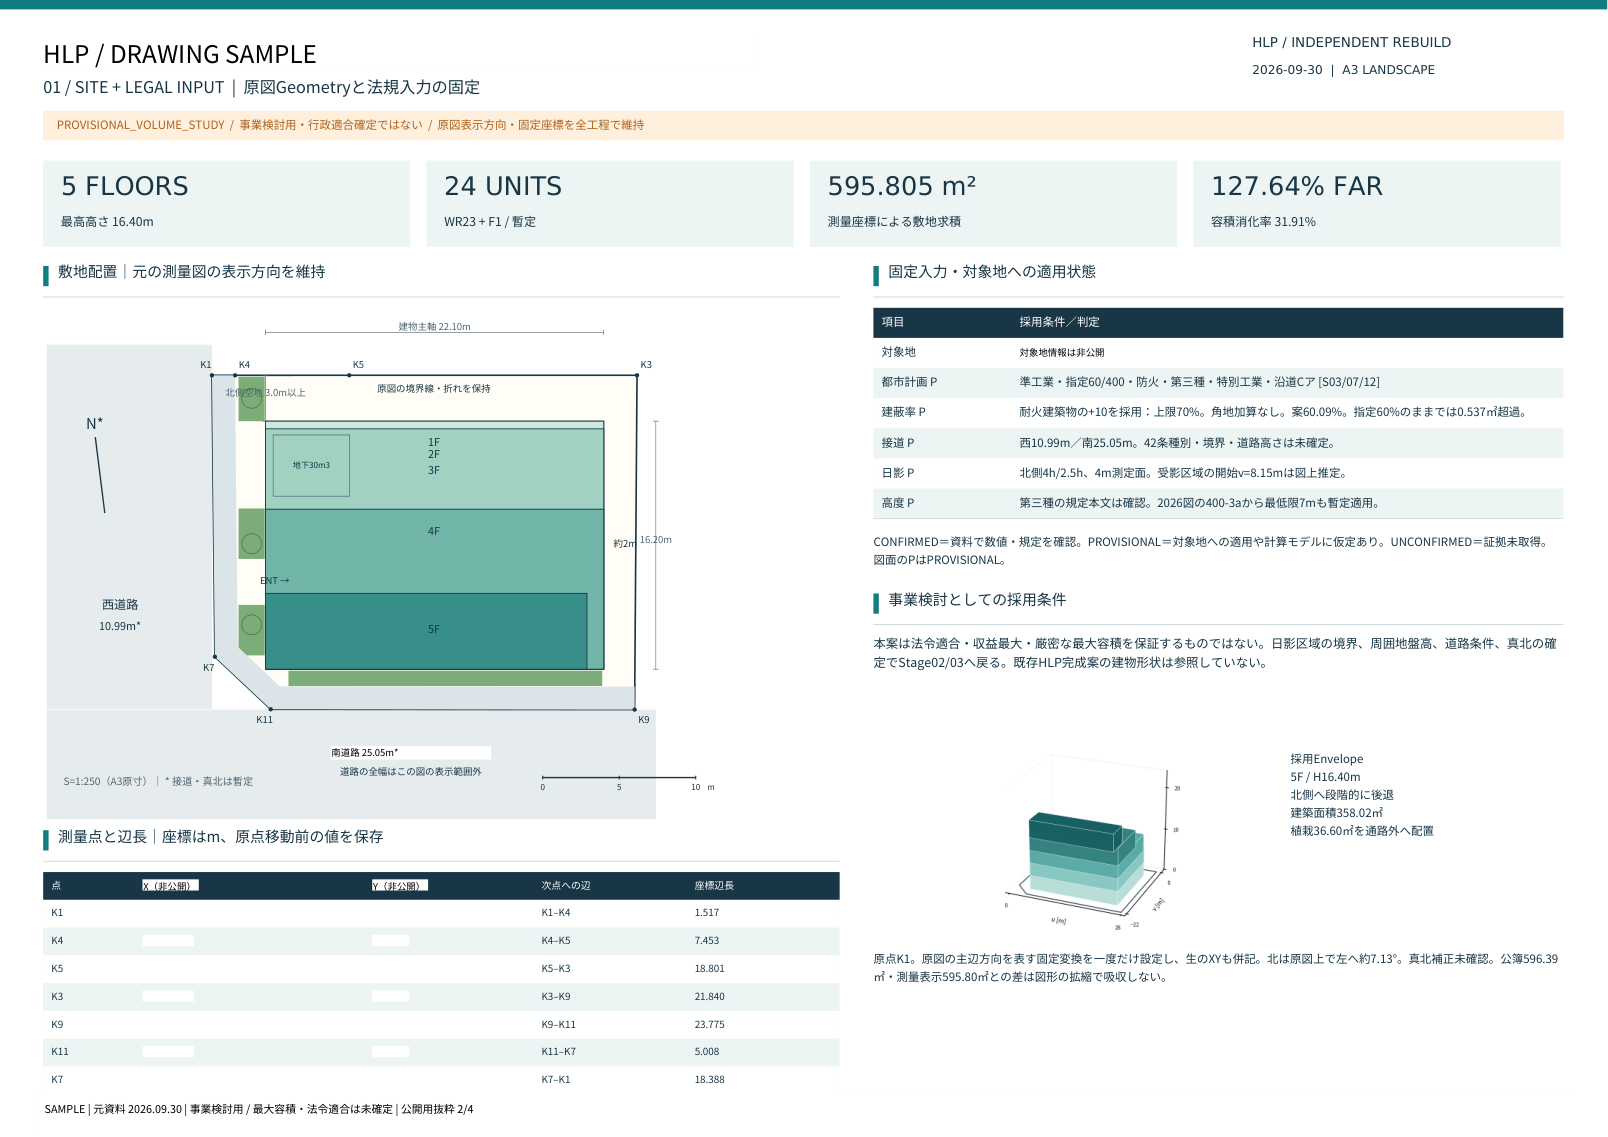Screen dimensions: 1608x1137
Task: Click the "127.64% FAR" summary card
Action: 1377,203
